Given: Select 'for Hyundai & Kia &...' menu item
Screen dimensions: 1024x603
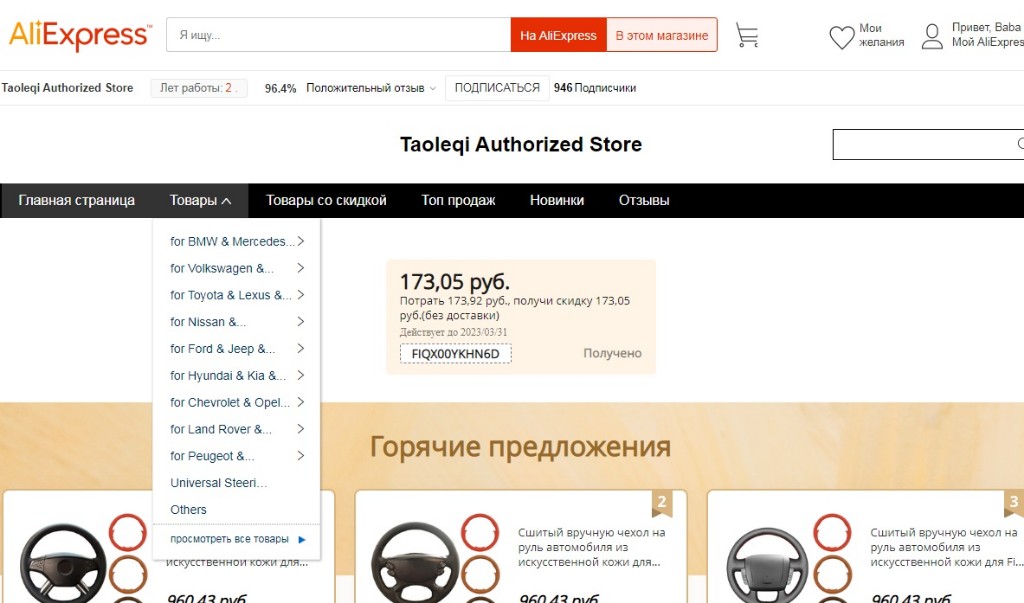Looking at the screenshot, I should (x=228, y=376).
